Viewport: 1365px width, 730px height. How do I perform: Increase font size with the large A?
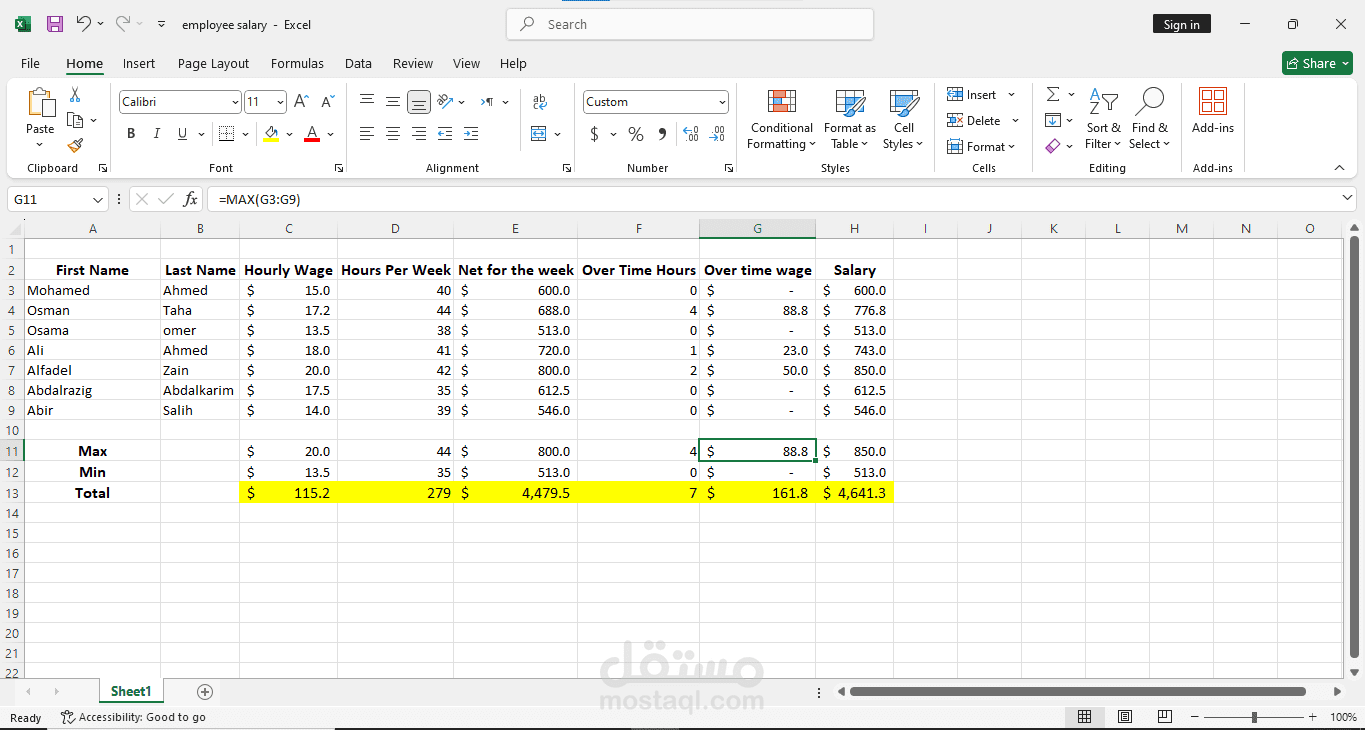301,102
